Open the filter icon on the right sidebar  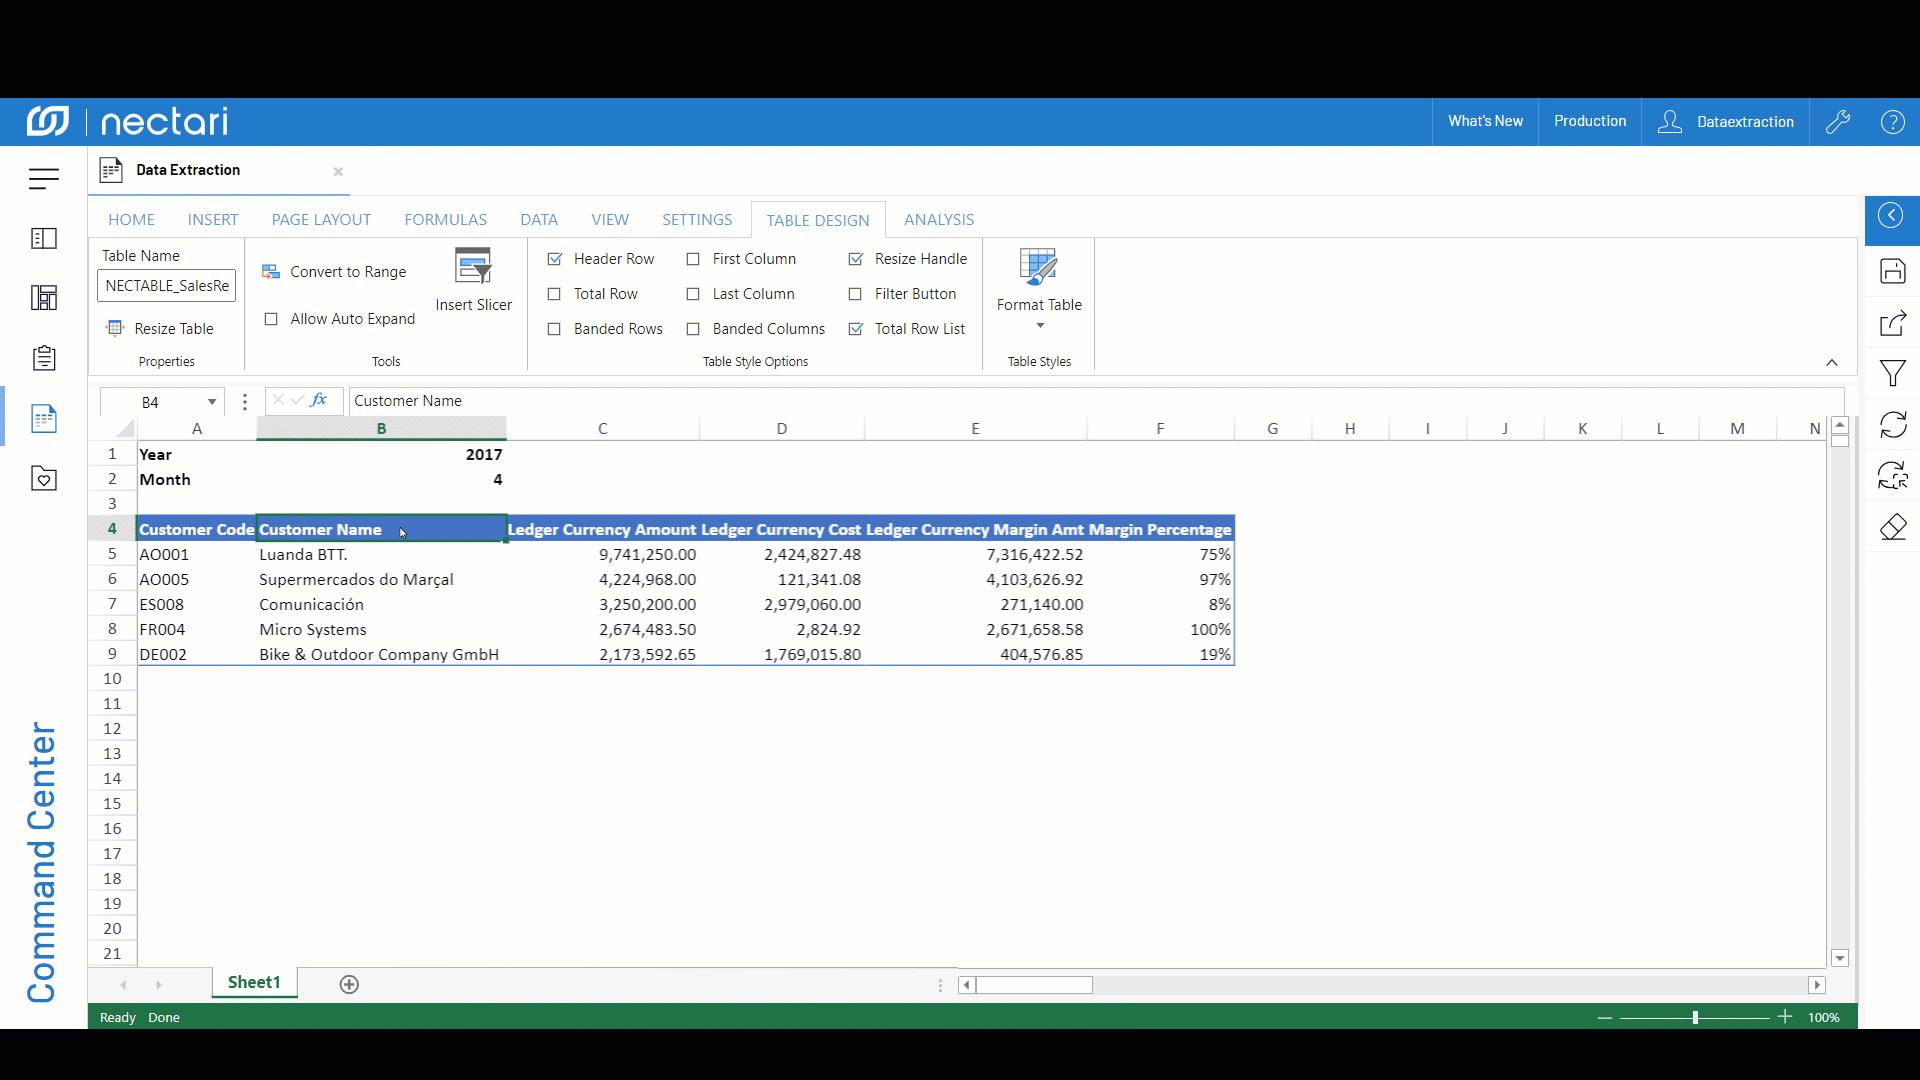point(1893,373)
